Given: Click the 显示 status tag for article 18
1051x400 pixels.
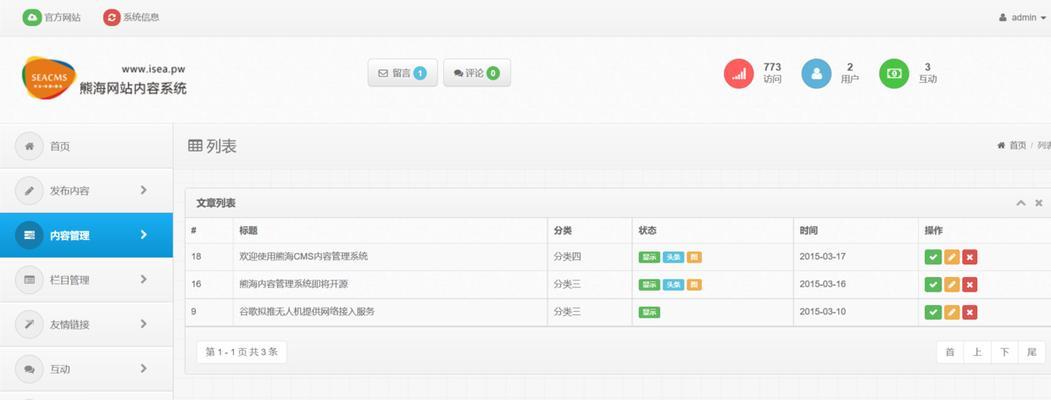Looking at the screenshot, I should 650,257.
